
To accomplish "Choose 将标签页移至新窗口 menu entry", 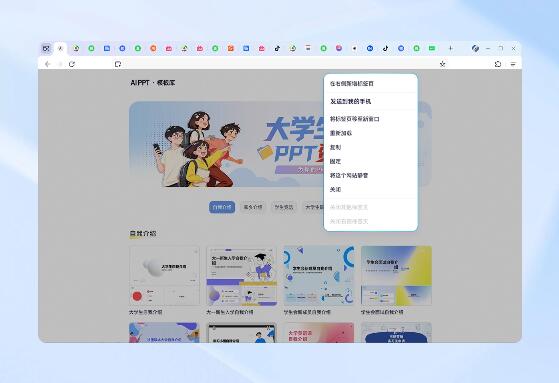I will click(x=371, y=119).
